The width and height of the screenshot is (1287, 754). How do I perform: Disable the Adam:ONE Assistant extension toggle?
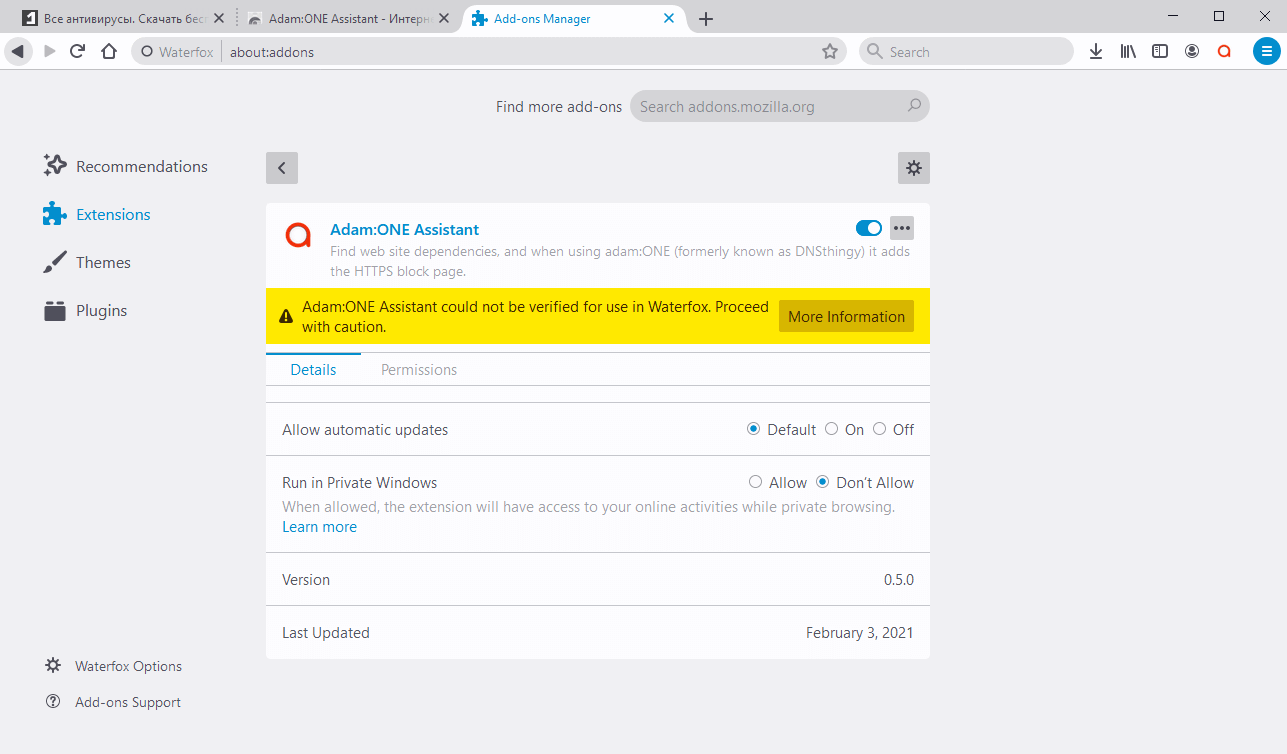(x=869, y=228)
